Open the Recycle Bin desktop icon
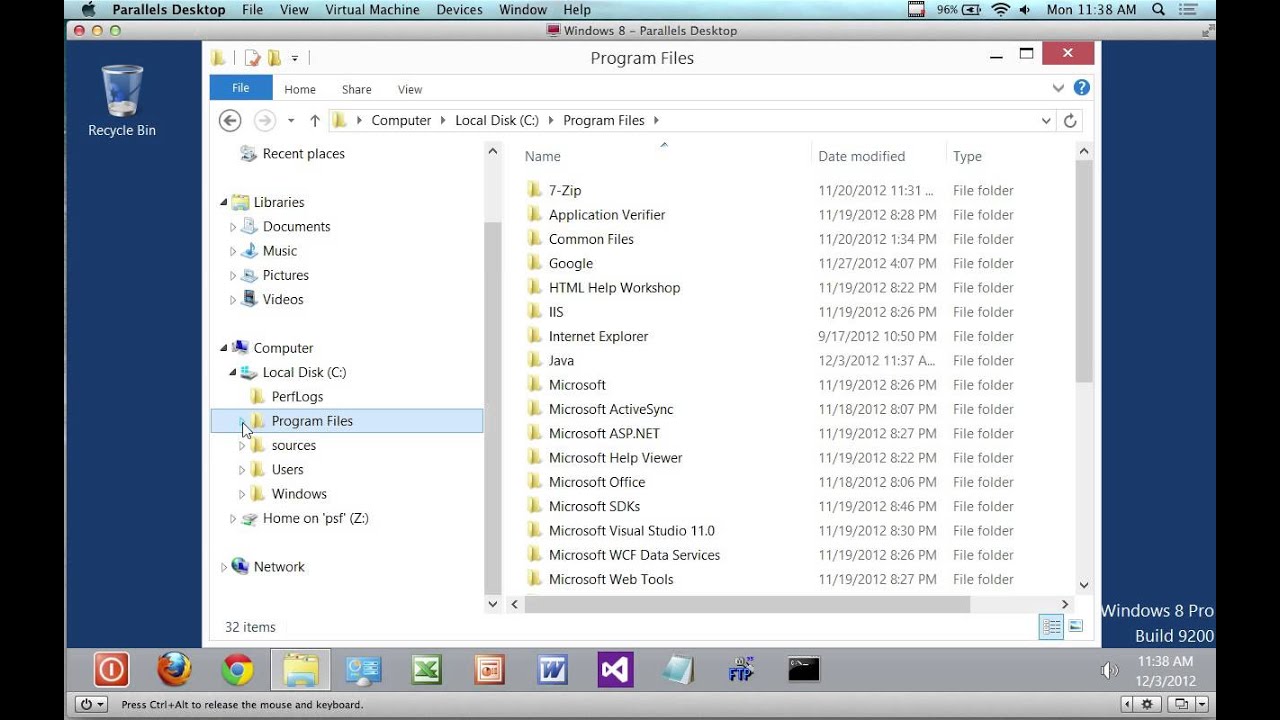The image size is (1280, 720). [122, 102]
